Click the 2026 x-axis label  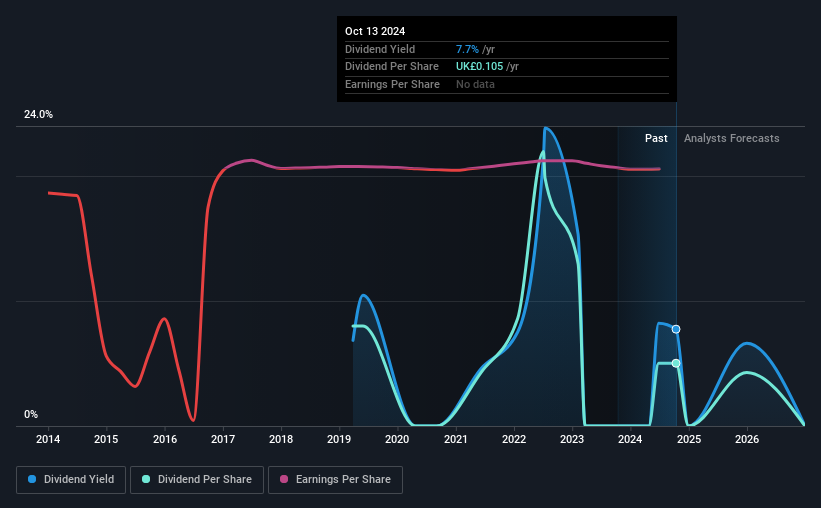pos(747,439)
